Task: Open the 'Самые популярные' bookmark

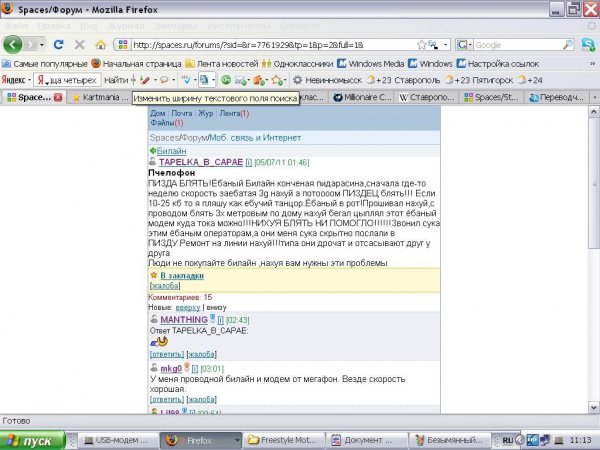Action: tap(45, 64)
